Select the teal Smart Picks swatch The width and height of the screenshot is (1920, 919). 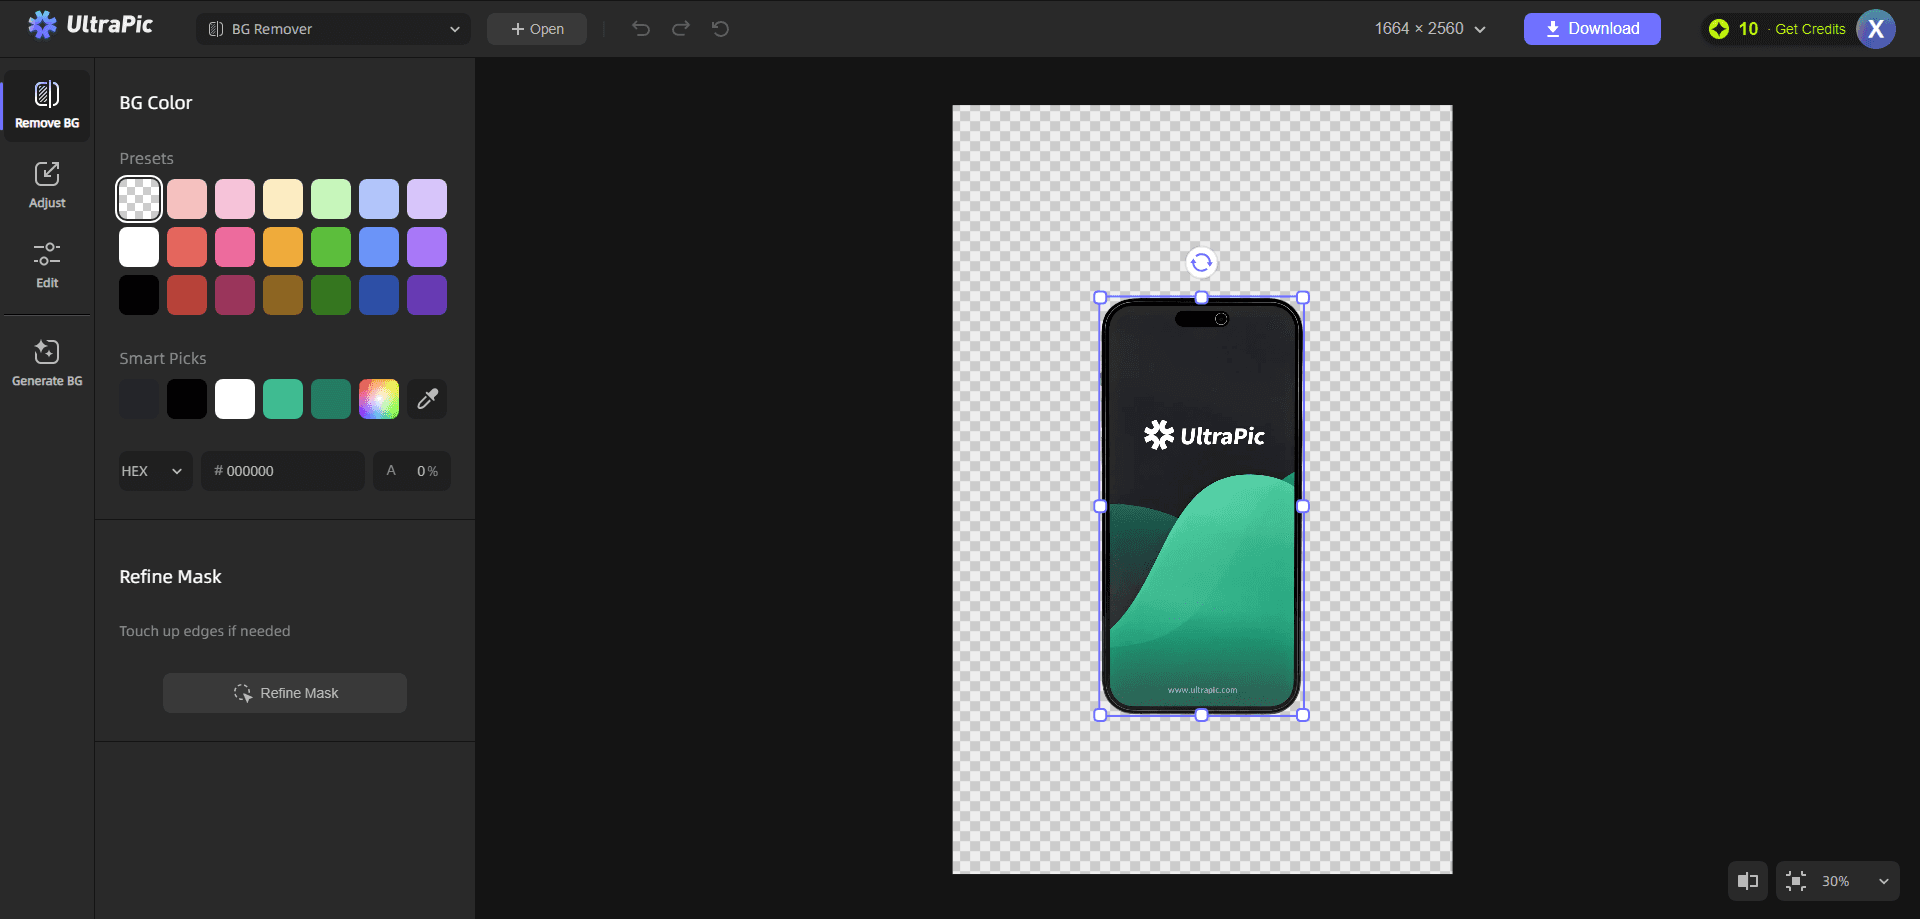pos(283,399)
